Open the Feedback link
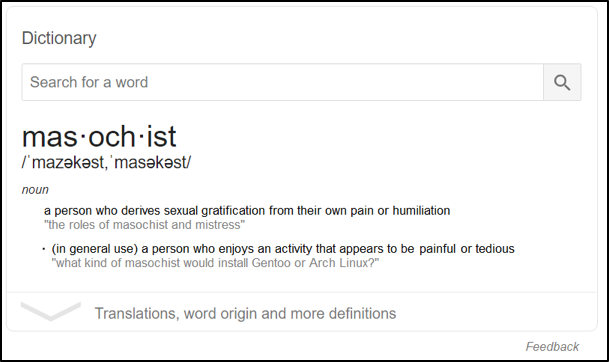Viewport: 609px width, 362px height. click(x=552, y=346)
